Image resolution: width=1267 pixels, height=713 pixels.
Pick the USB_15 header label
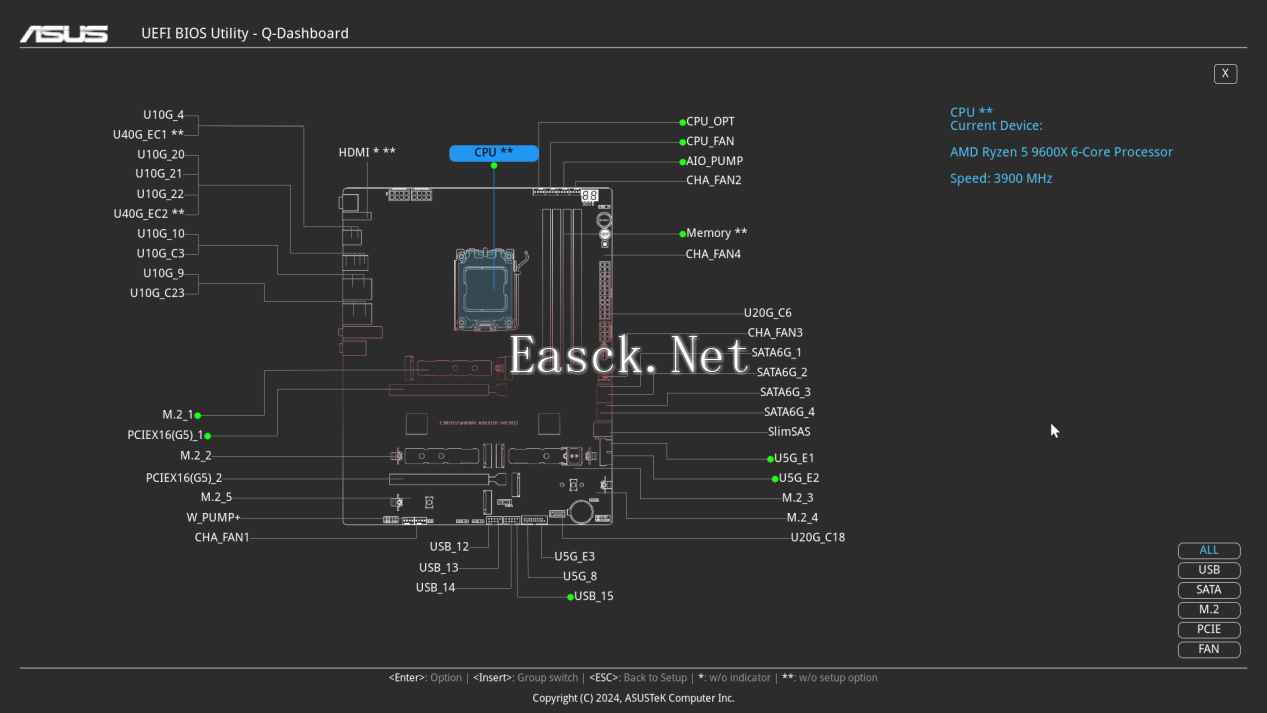594,596
